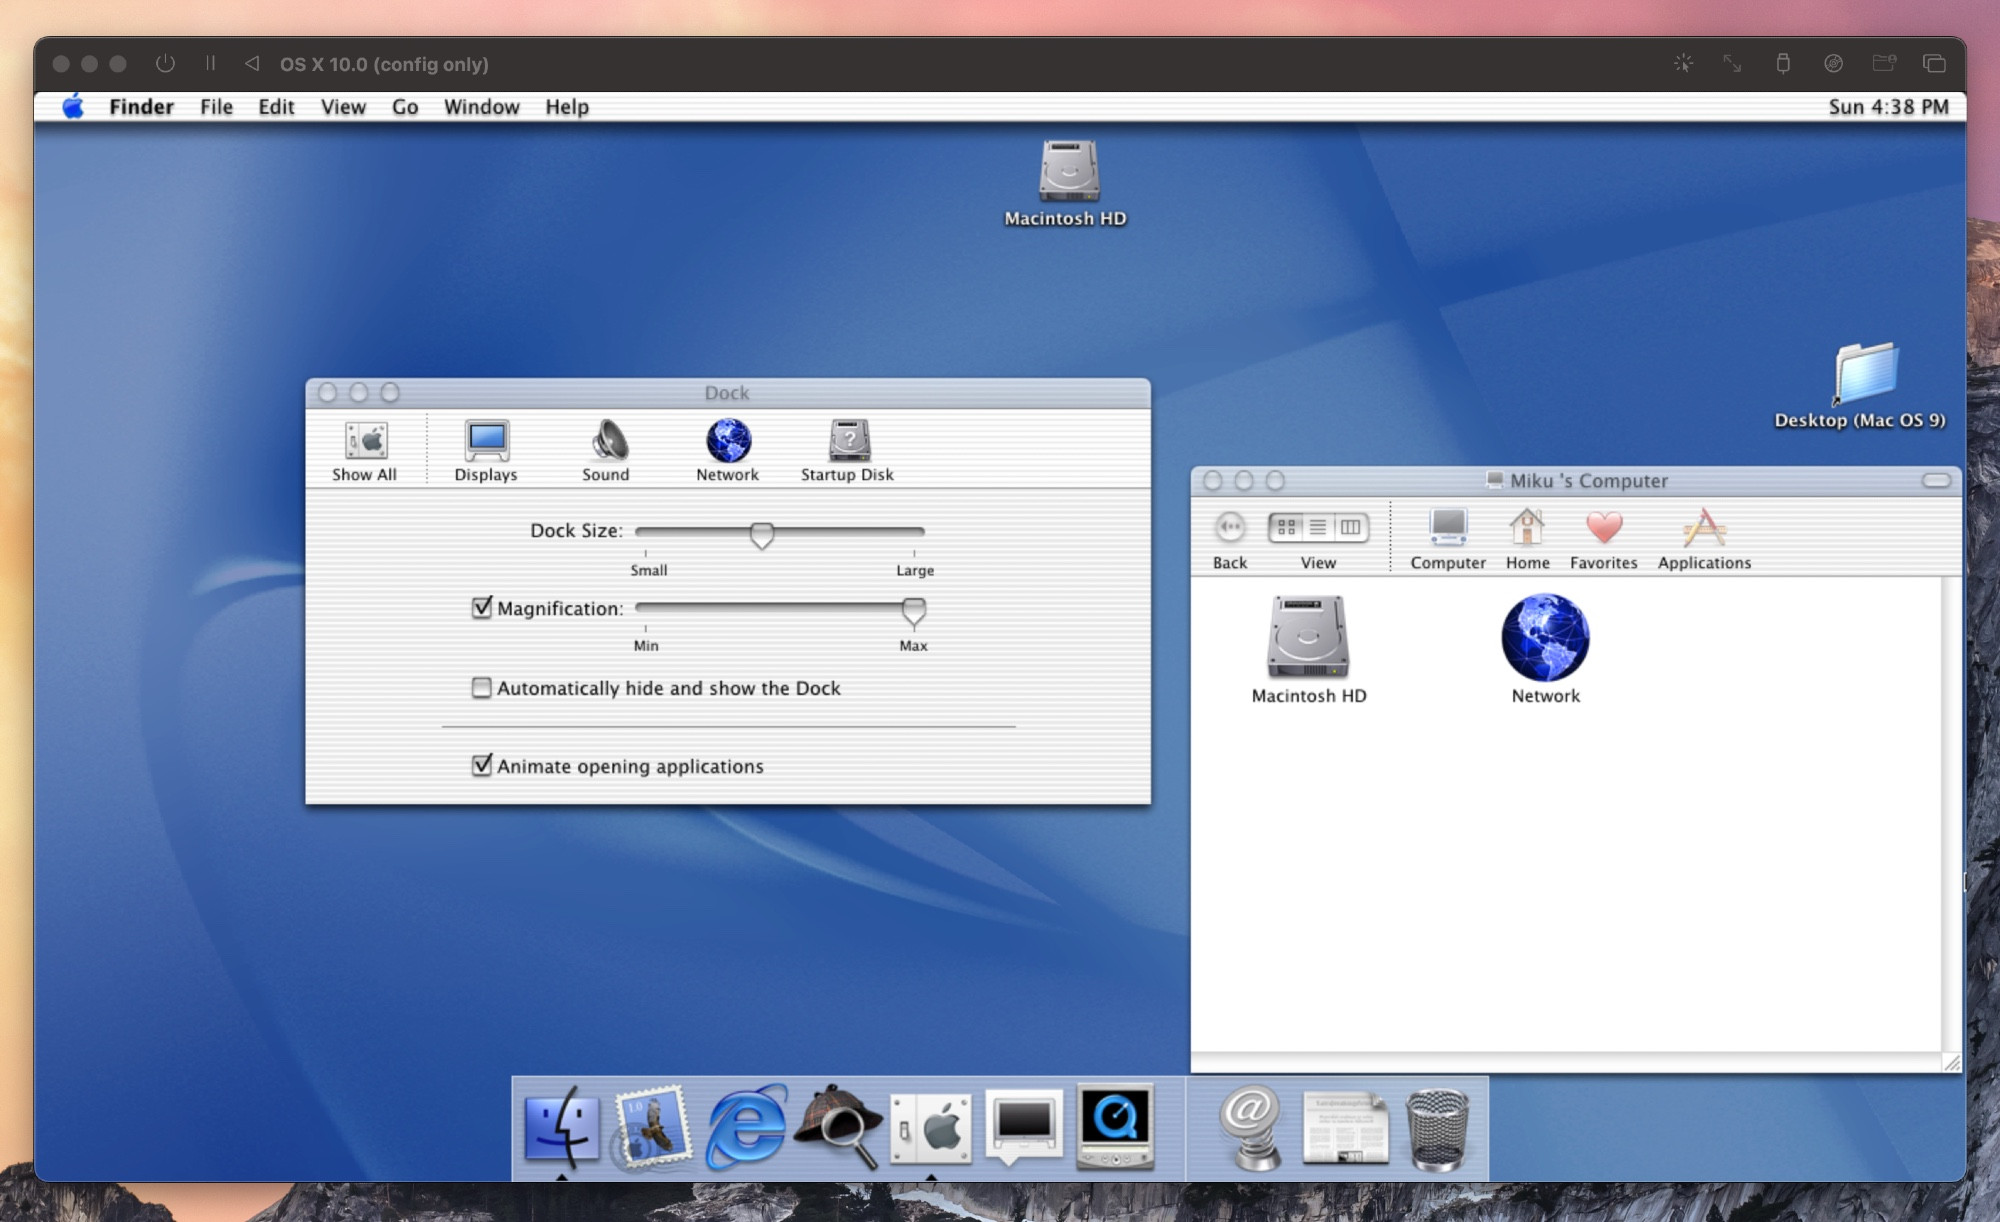Image resolution: width=2000 pixels, height=1222 pixels.
Task: Click the shared folder icon in VM toolbar
Action: click(x=1884, y=64)
